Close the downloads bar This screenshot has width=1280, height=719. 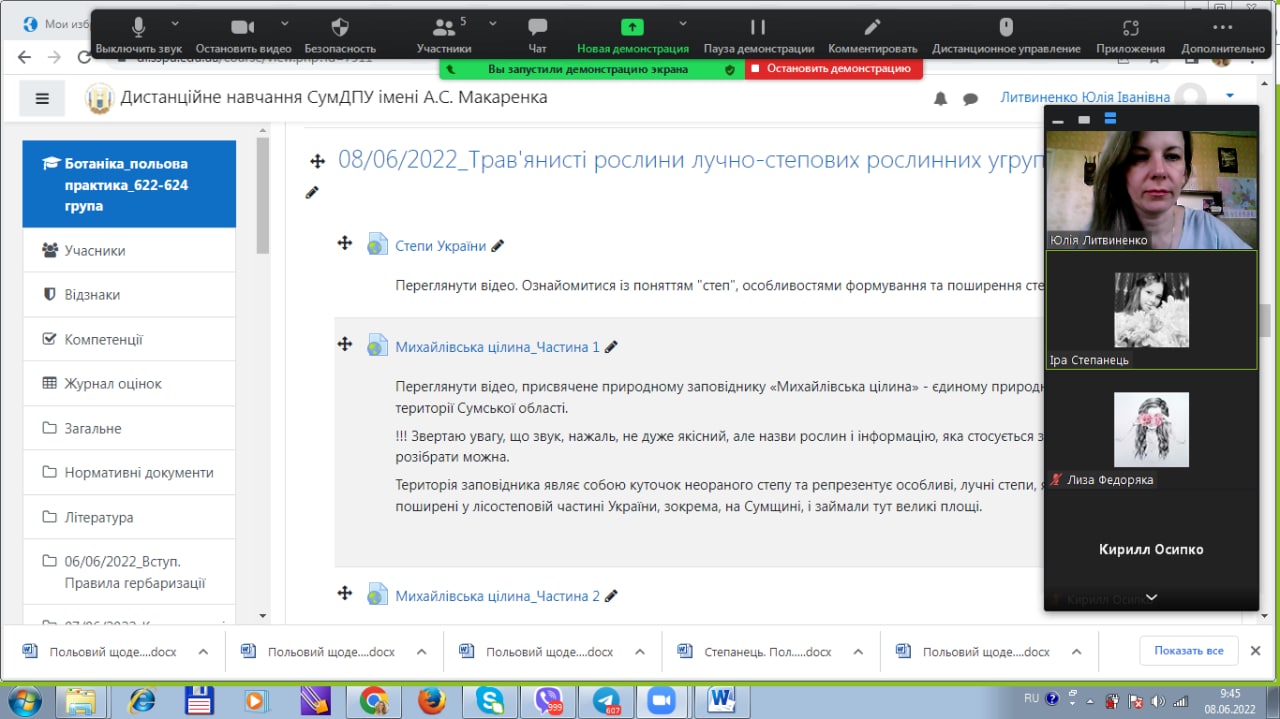[x=1256, y=651]
